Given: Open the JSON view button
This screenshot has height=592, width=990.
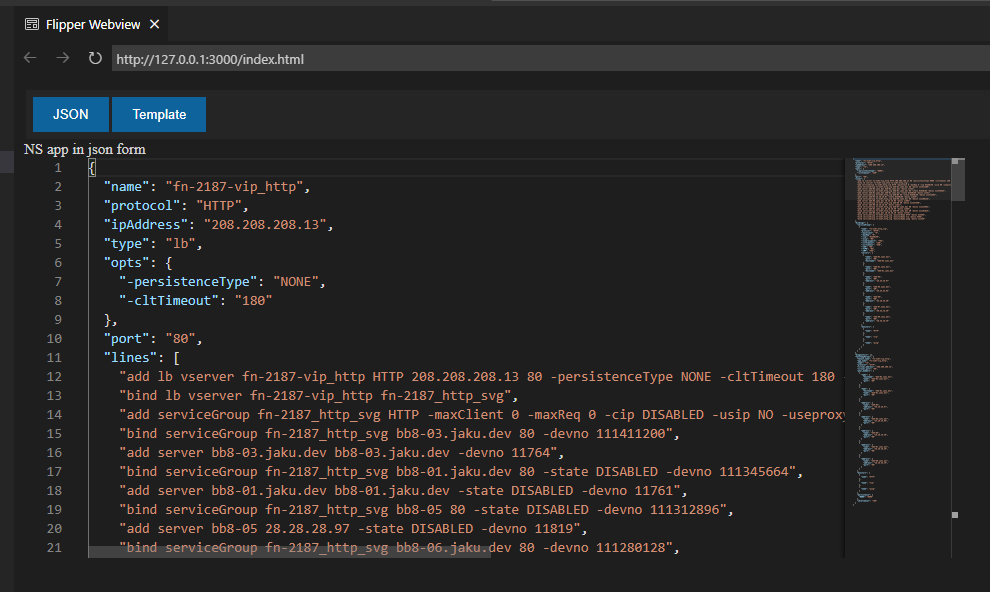Looking at the screenshot, I should click(x=71, y=114).
